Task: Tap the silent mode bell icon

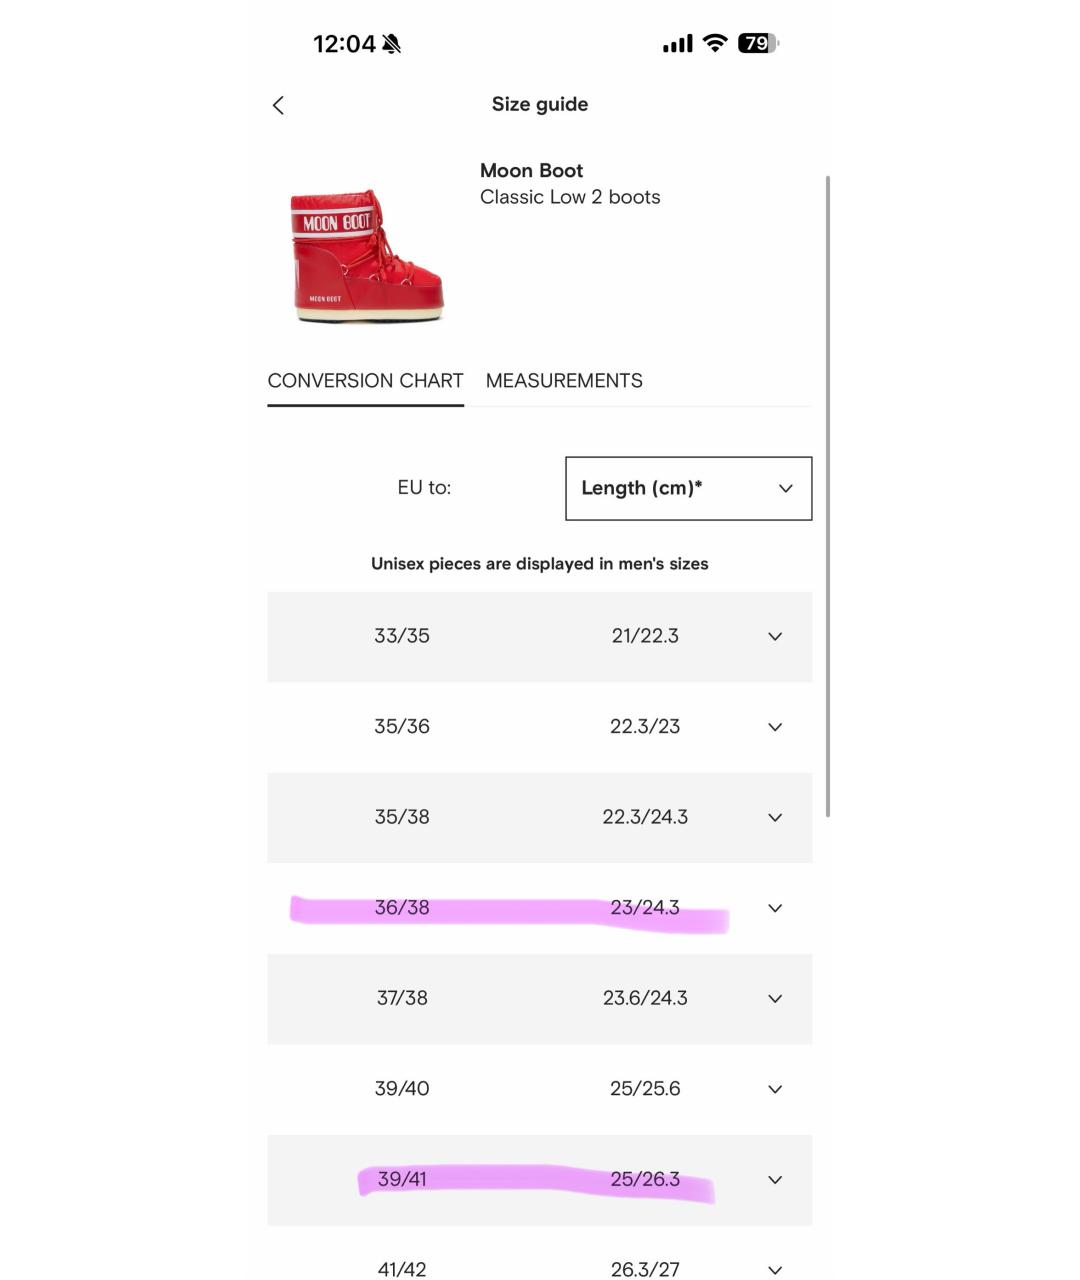Action: click(x=391, y=44)
